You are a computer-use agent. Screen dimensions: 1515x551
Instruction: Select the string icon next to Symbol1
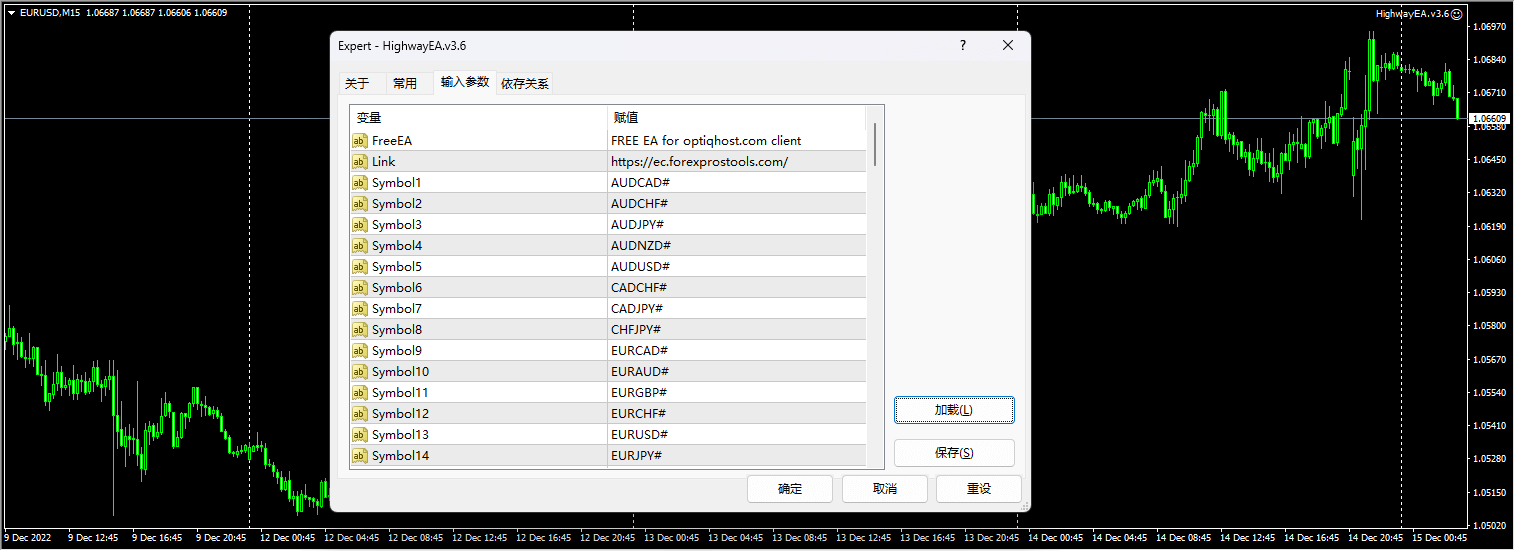coord(360,183)
